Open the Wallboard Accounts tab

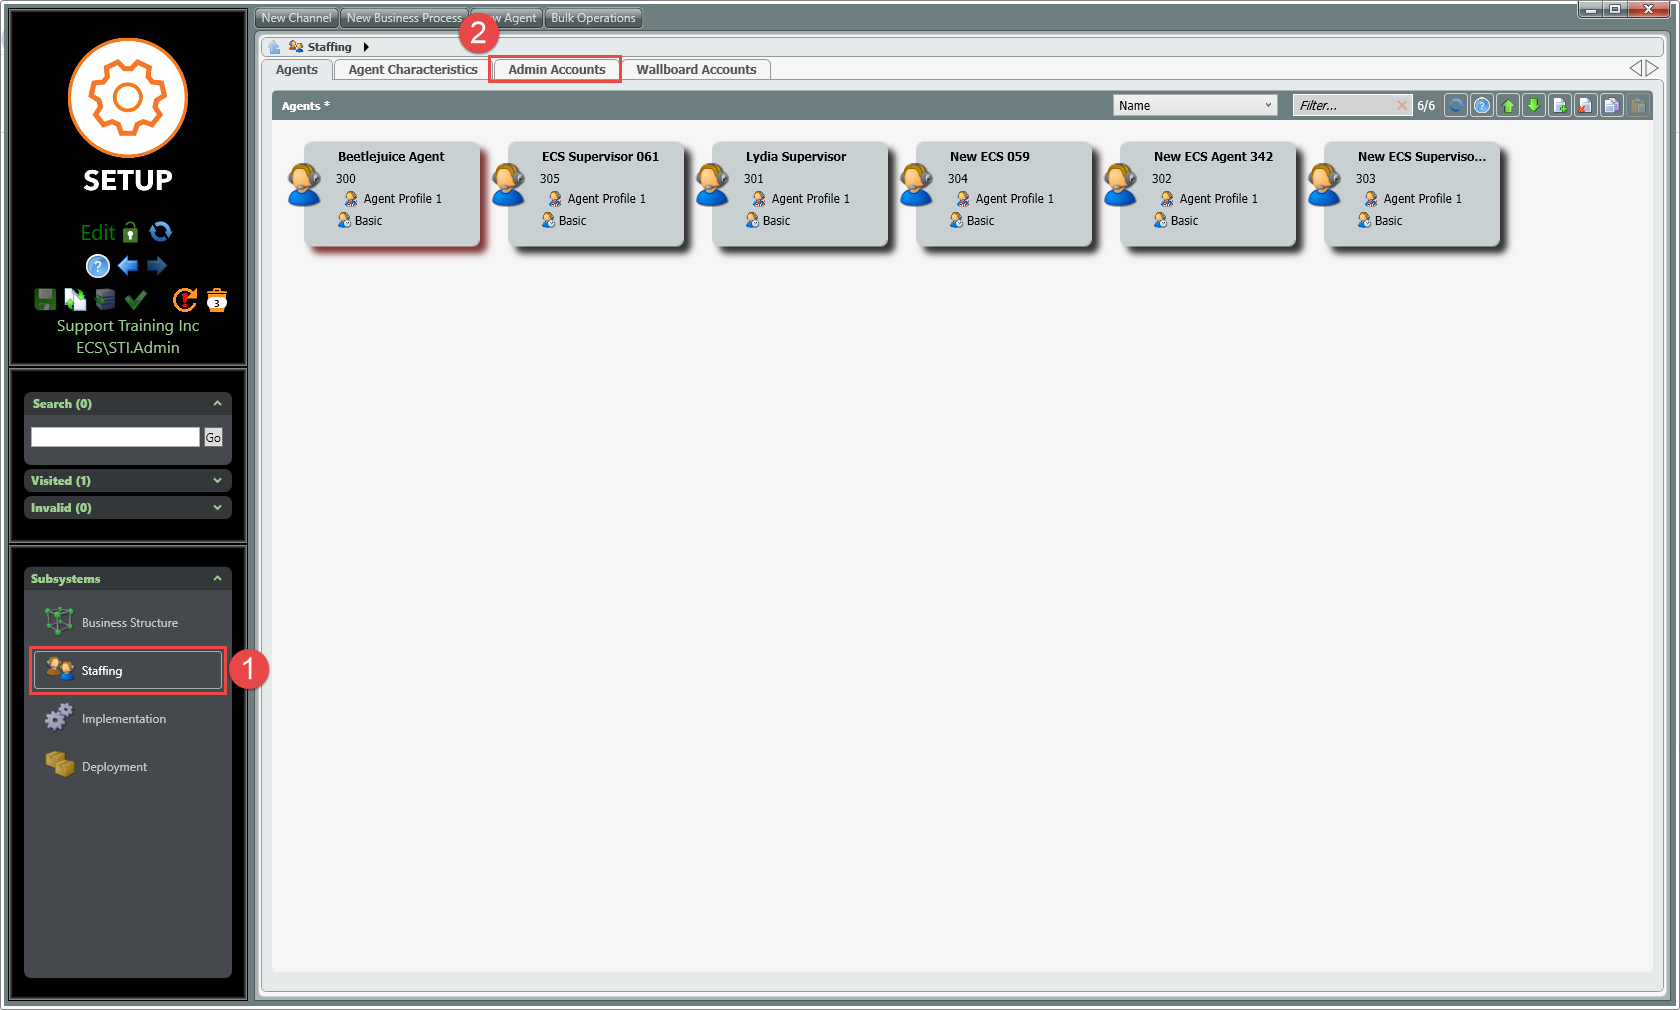pos(696,70)
